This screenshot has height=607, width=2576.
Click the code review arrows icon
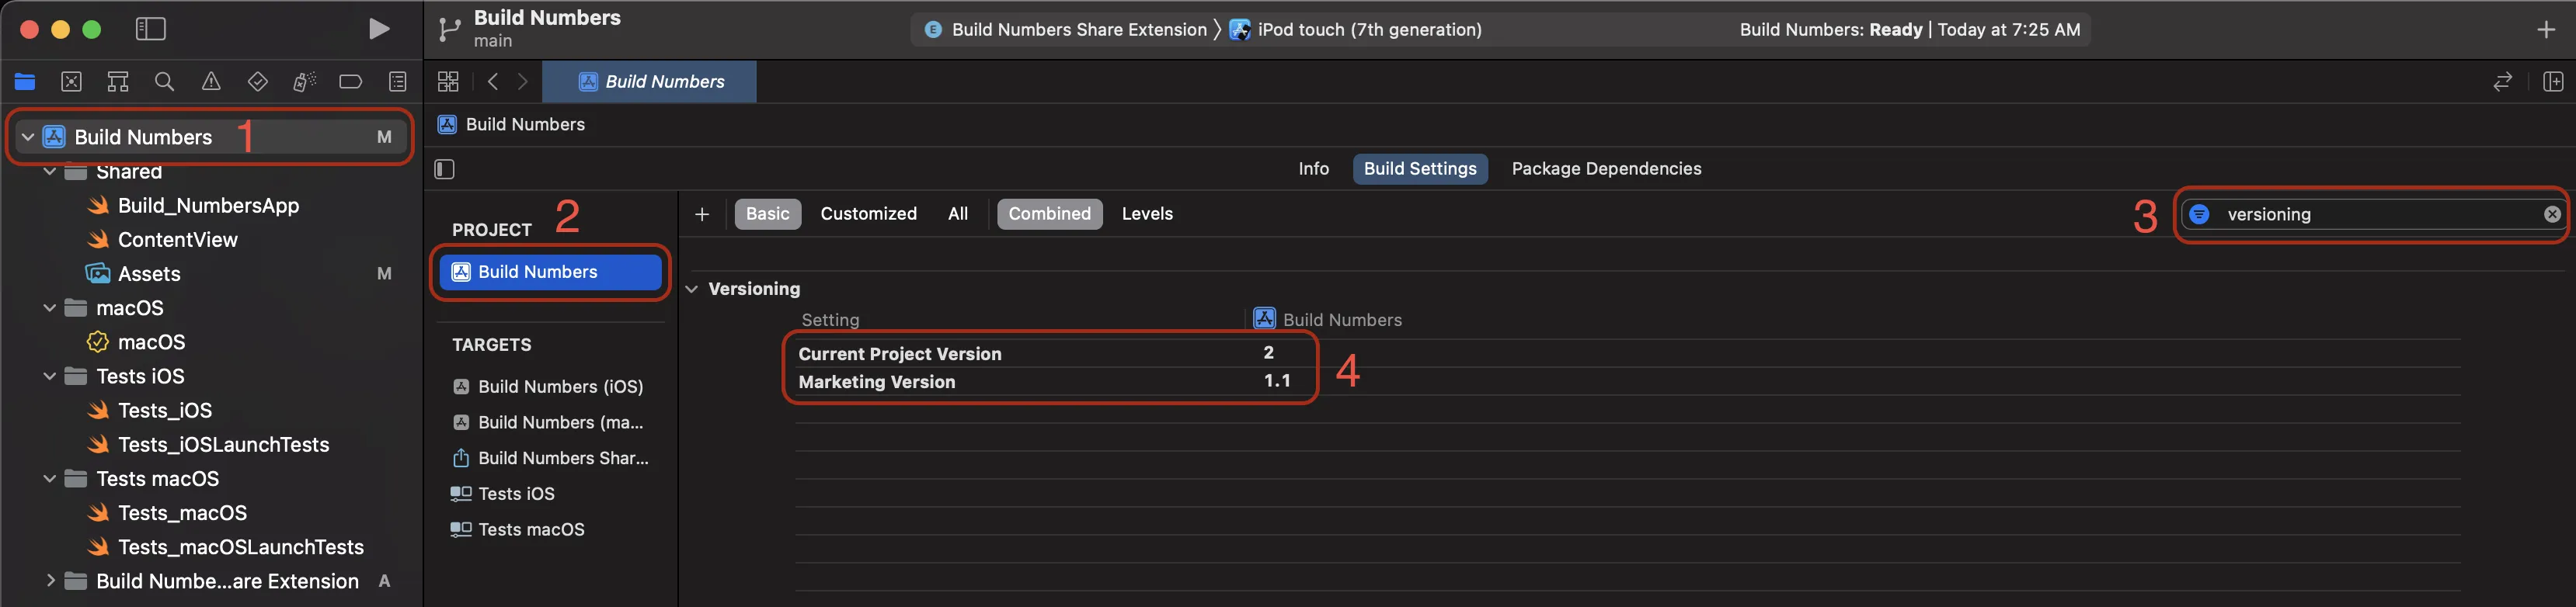tap(2502, 82)
